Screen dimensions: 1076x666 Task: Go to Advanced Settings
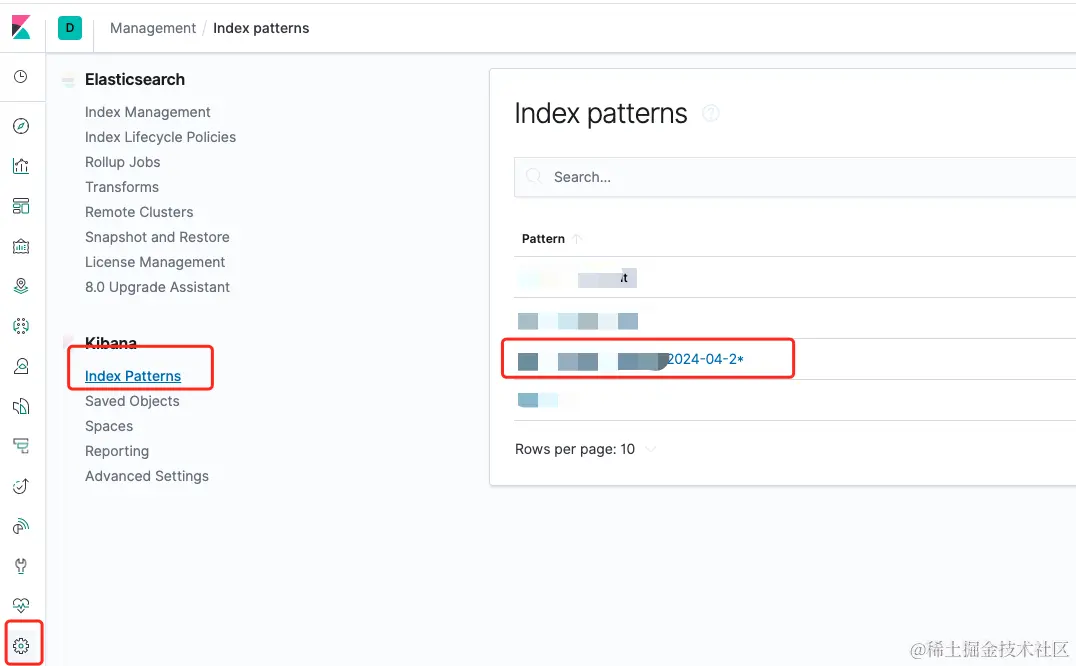tap(147, 476)
